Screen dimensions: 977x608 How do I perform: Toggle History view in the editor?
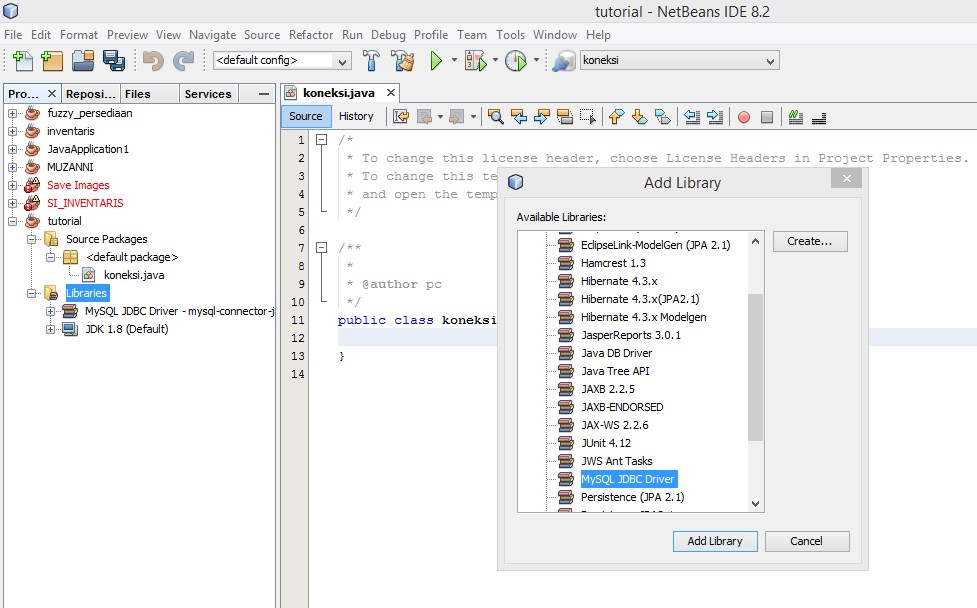click(356, 116)
